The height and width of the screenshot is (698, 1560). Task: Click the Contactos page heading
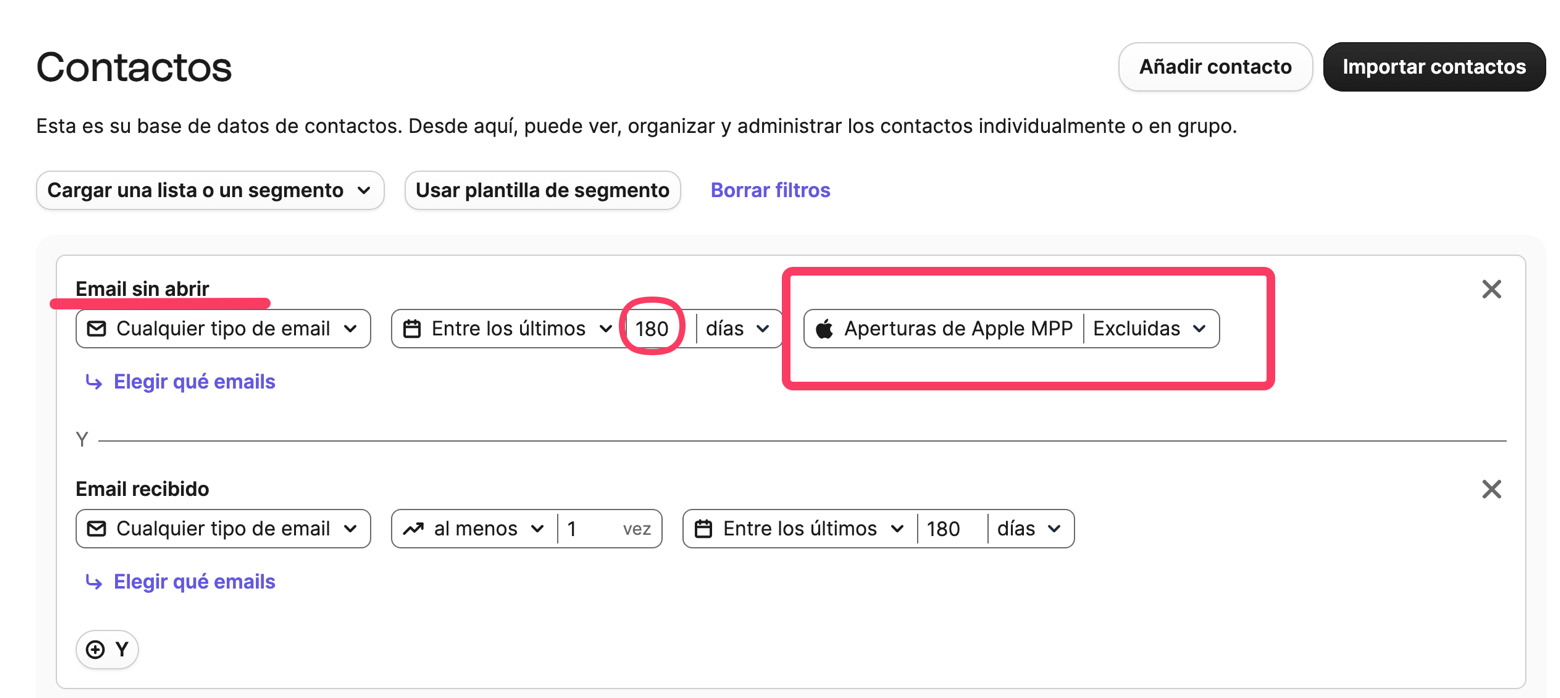(x=134, y=67)
